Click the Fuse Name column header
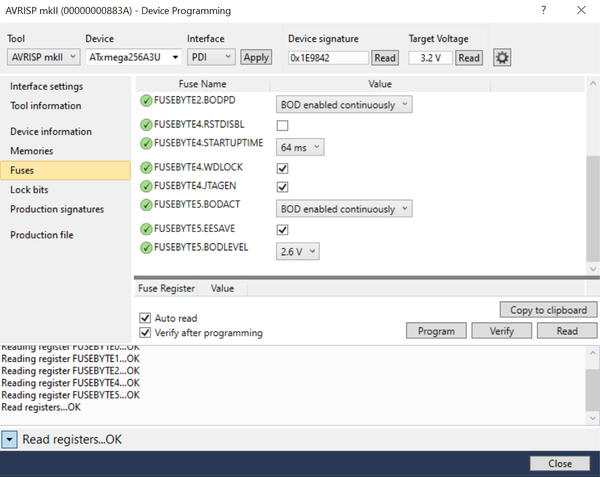The height and width of the screenshot is (477, 600). pos(202,84)
